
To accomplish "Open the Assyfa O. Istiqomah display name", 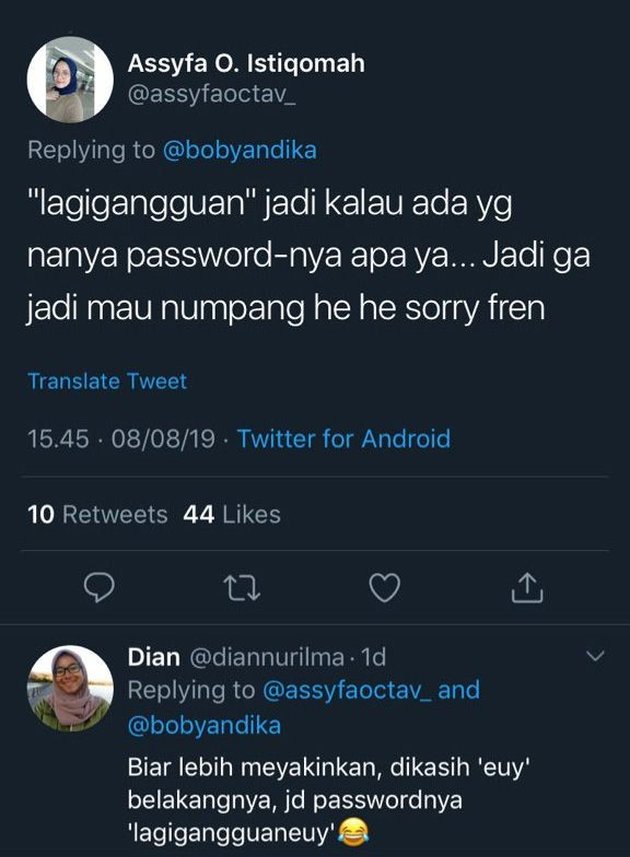I will click(246, 63).
